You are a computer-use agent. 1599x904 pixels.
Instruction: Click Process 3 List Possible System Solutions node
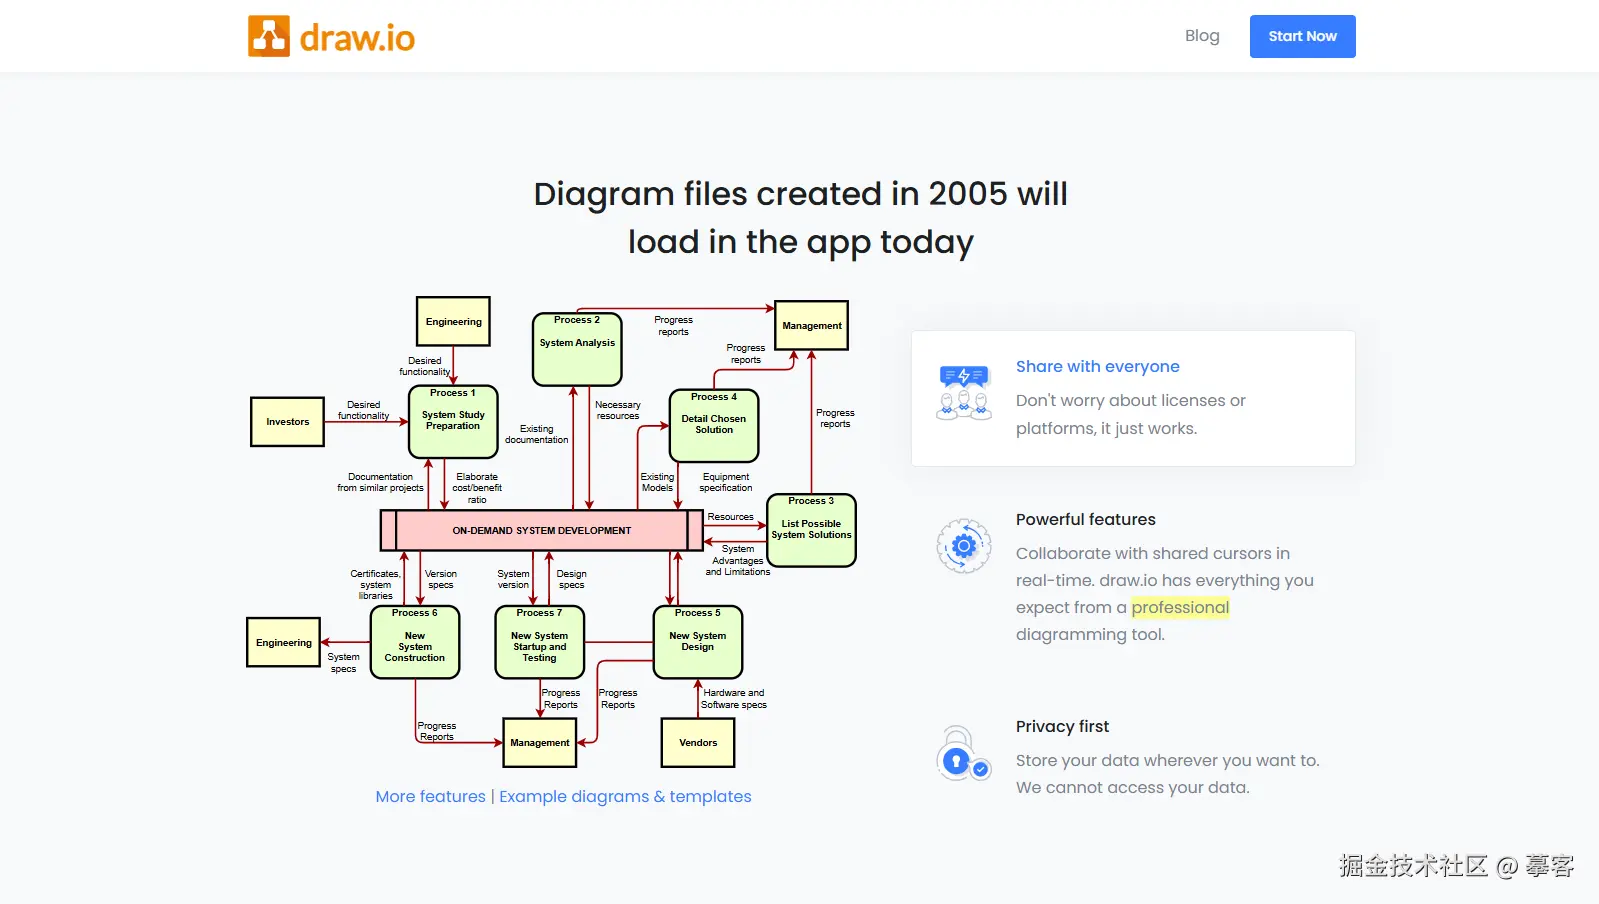point(811,530)
